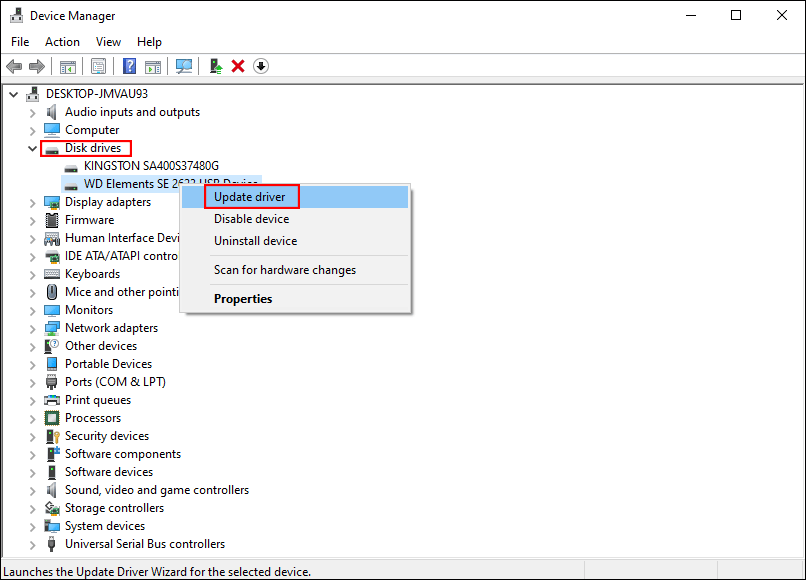This screenshot has height=580, width=806.
Task: Select Disable device in context menu
Action: (251, 219)
